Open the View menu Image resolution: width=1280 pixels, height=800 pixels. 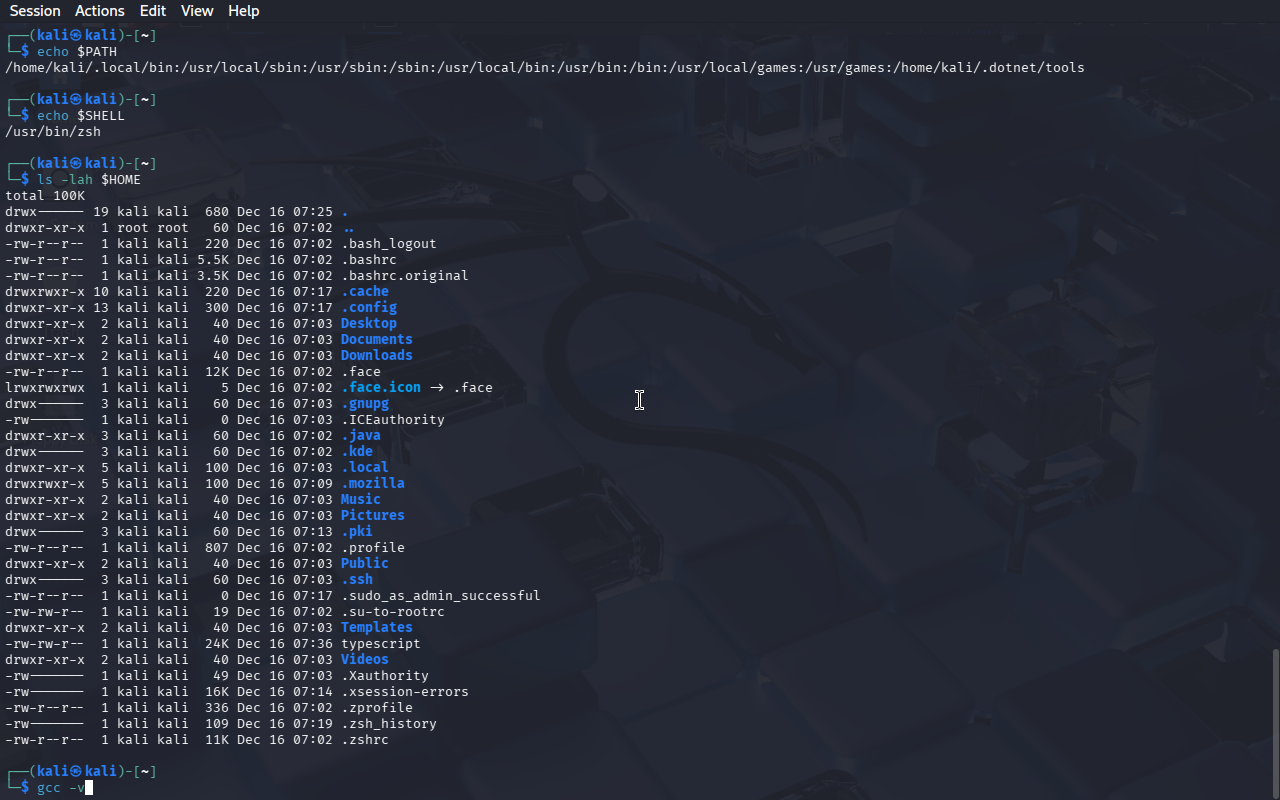click(x=197, y=11)
